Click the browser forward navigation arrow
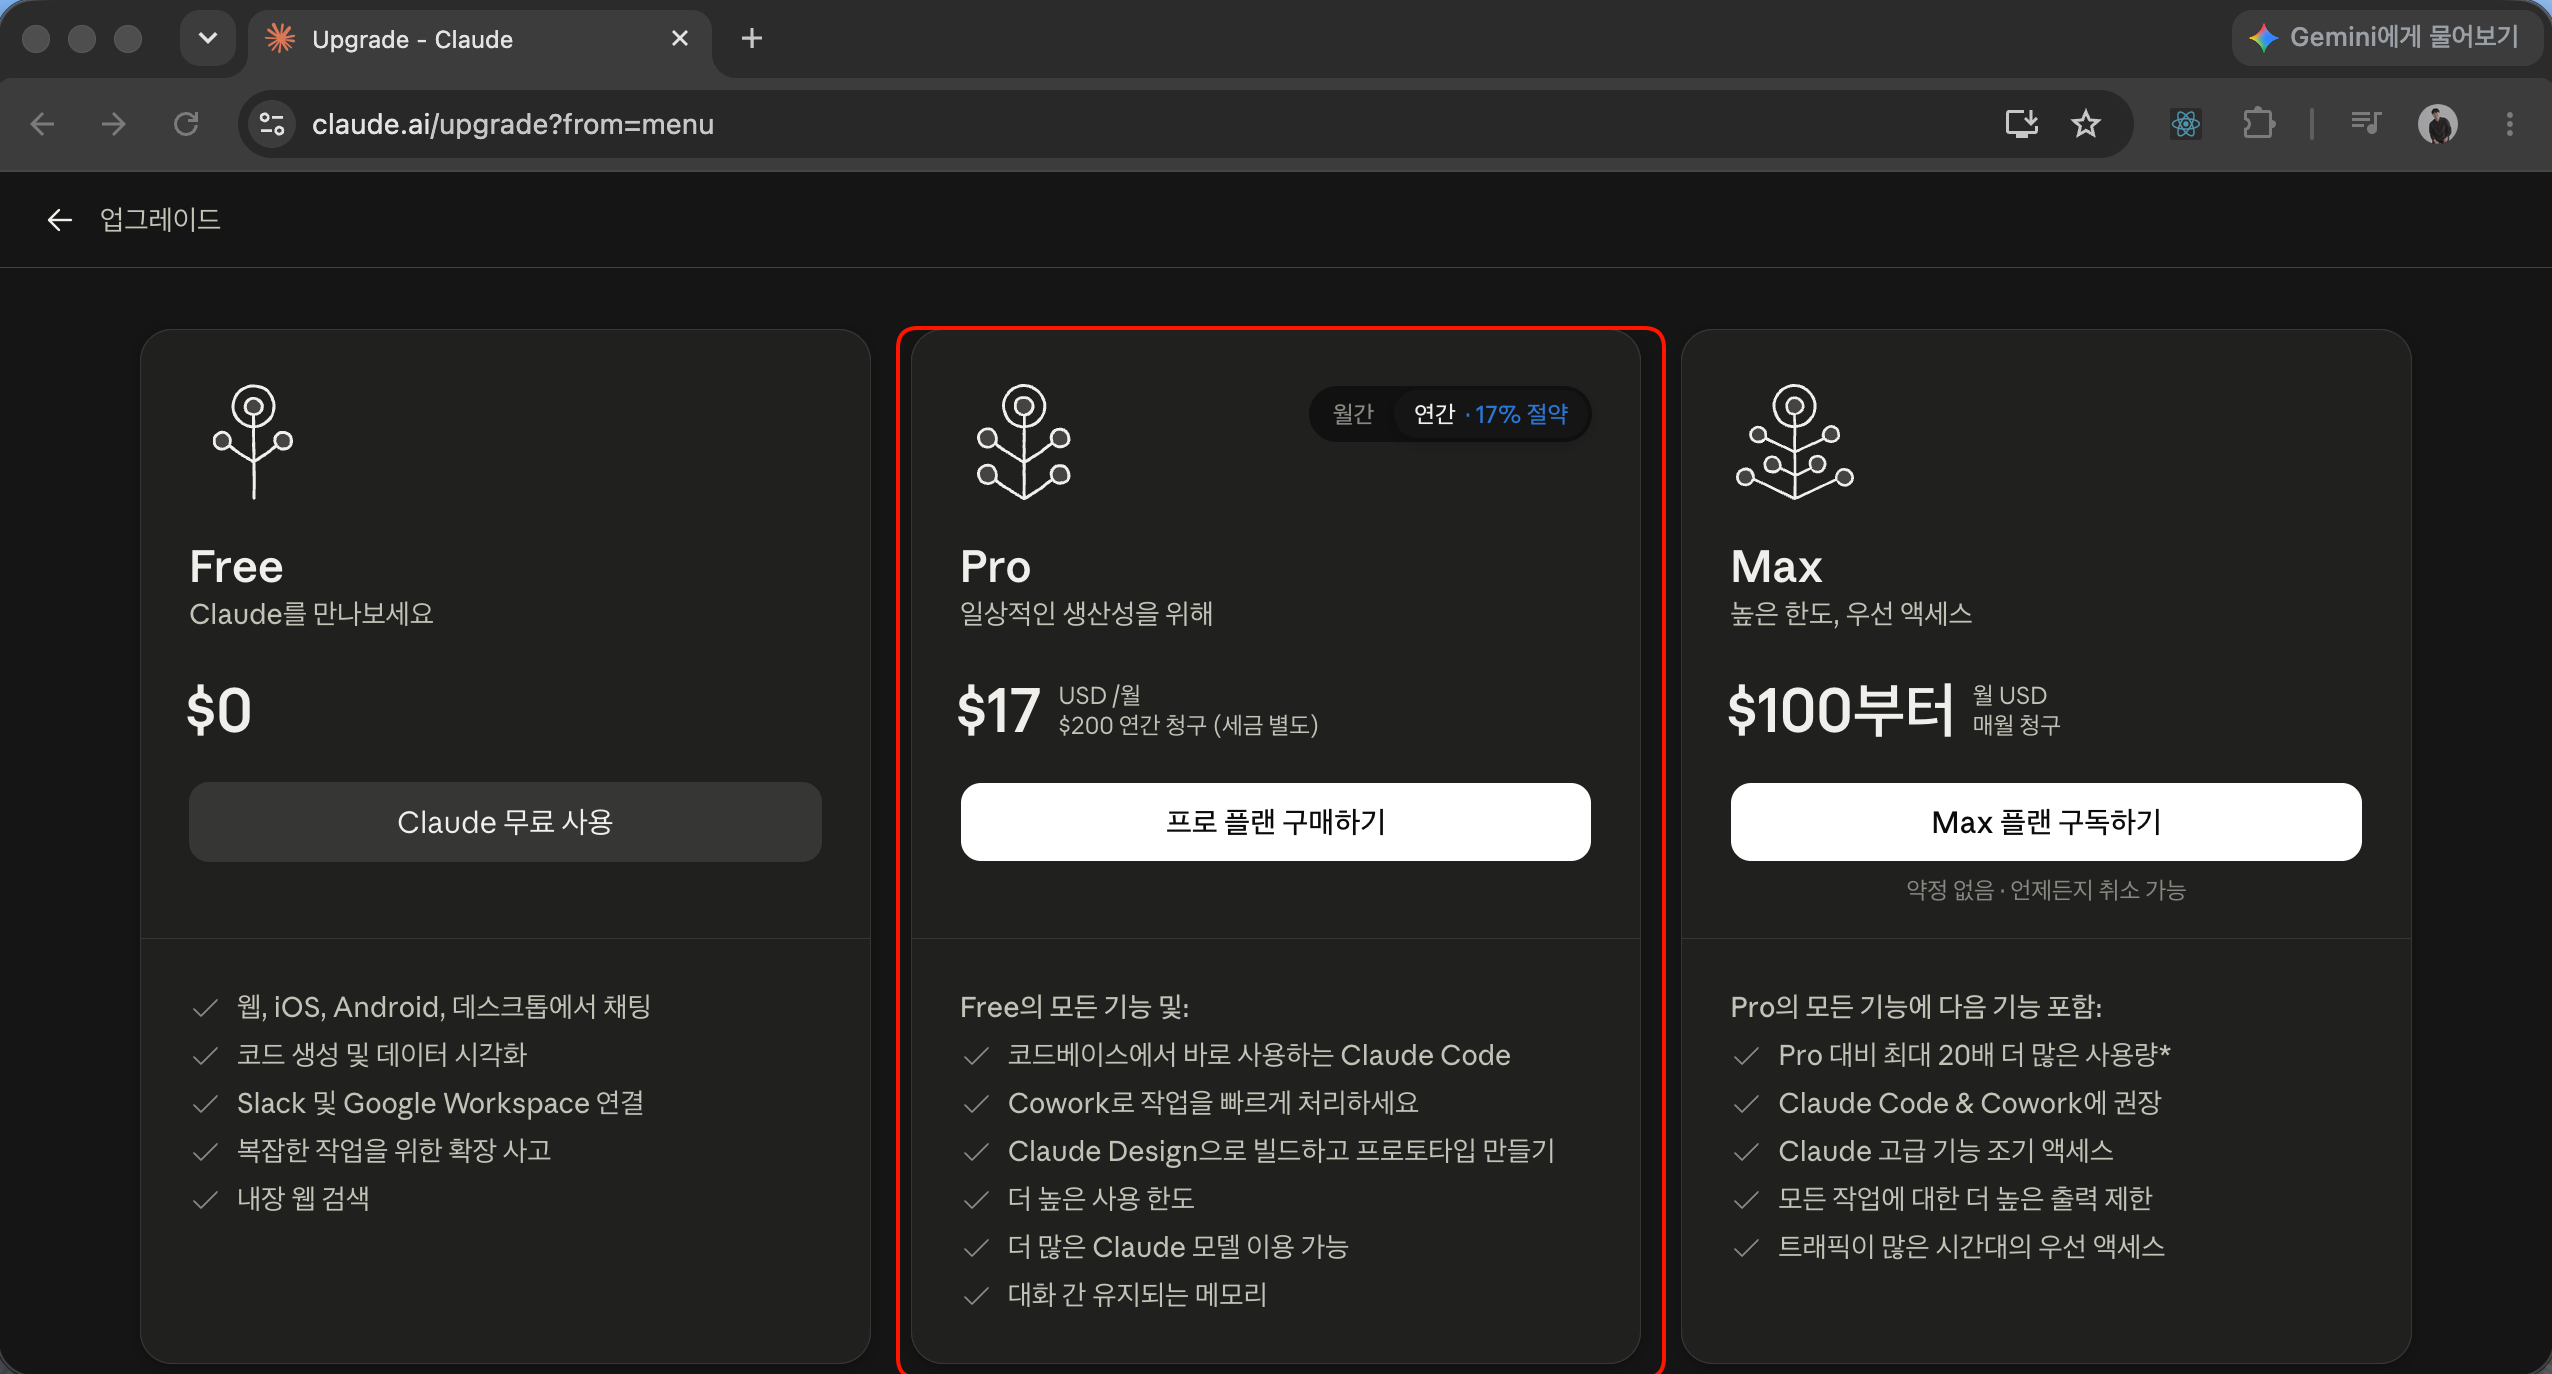The image size is (2552, 1374). [x=114, y=124]
